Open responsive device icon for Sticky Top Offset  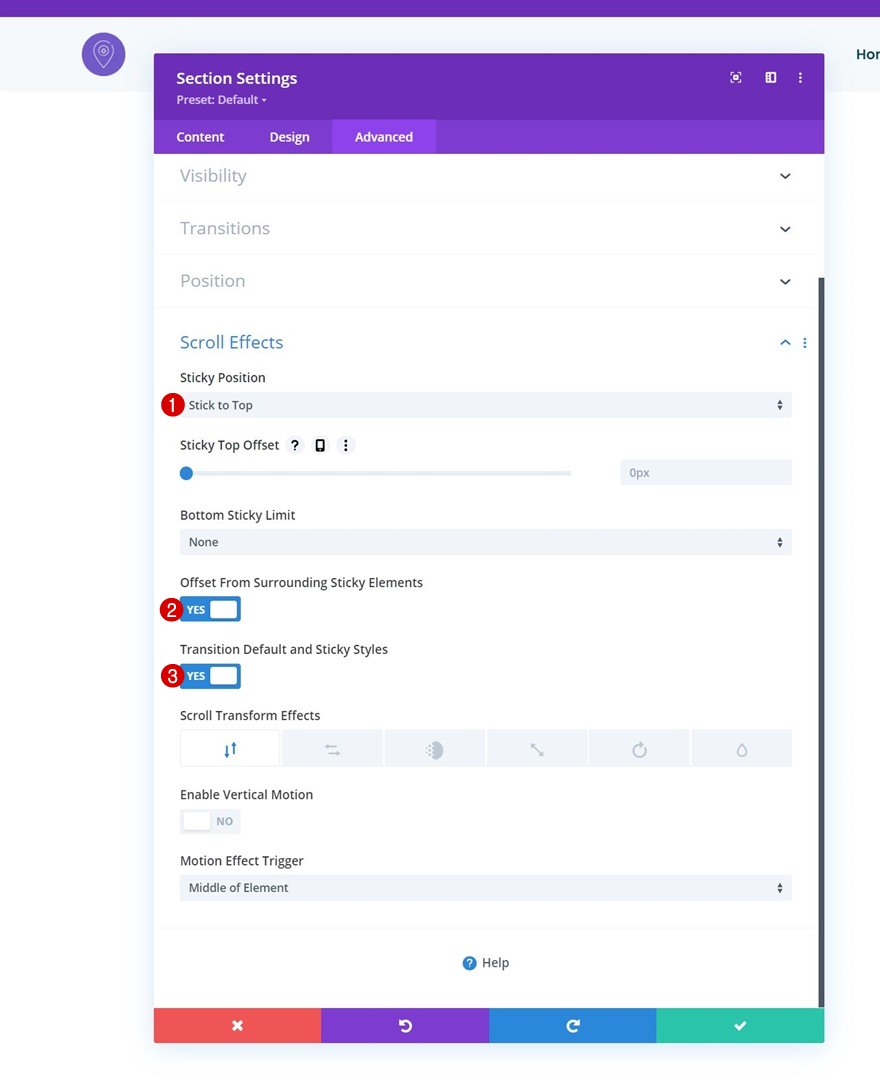click(320, 445)
